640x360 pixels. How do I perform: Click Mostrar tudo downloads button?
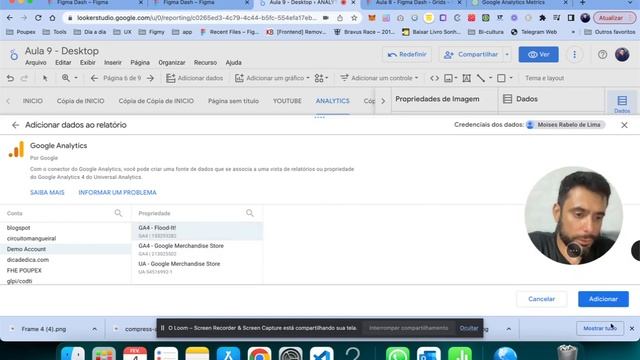(600, 329)
